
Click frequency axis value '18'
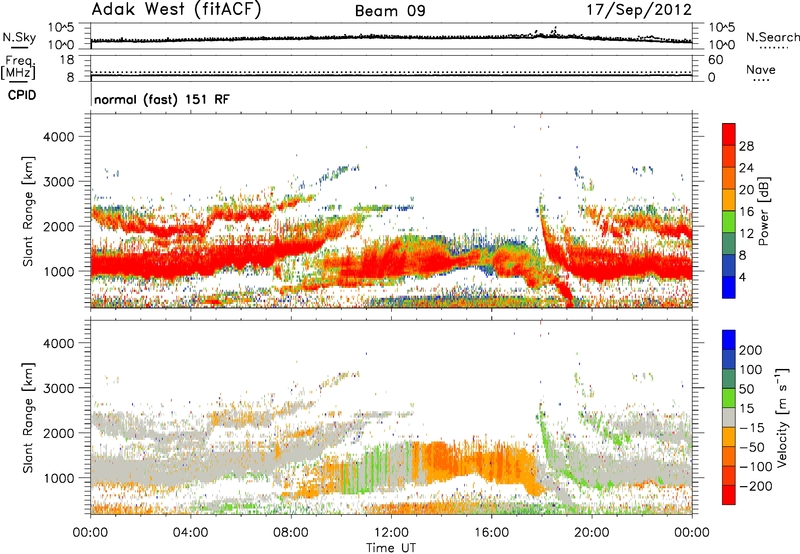coord(67,60)
